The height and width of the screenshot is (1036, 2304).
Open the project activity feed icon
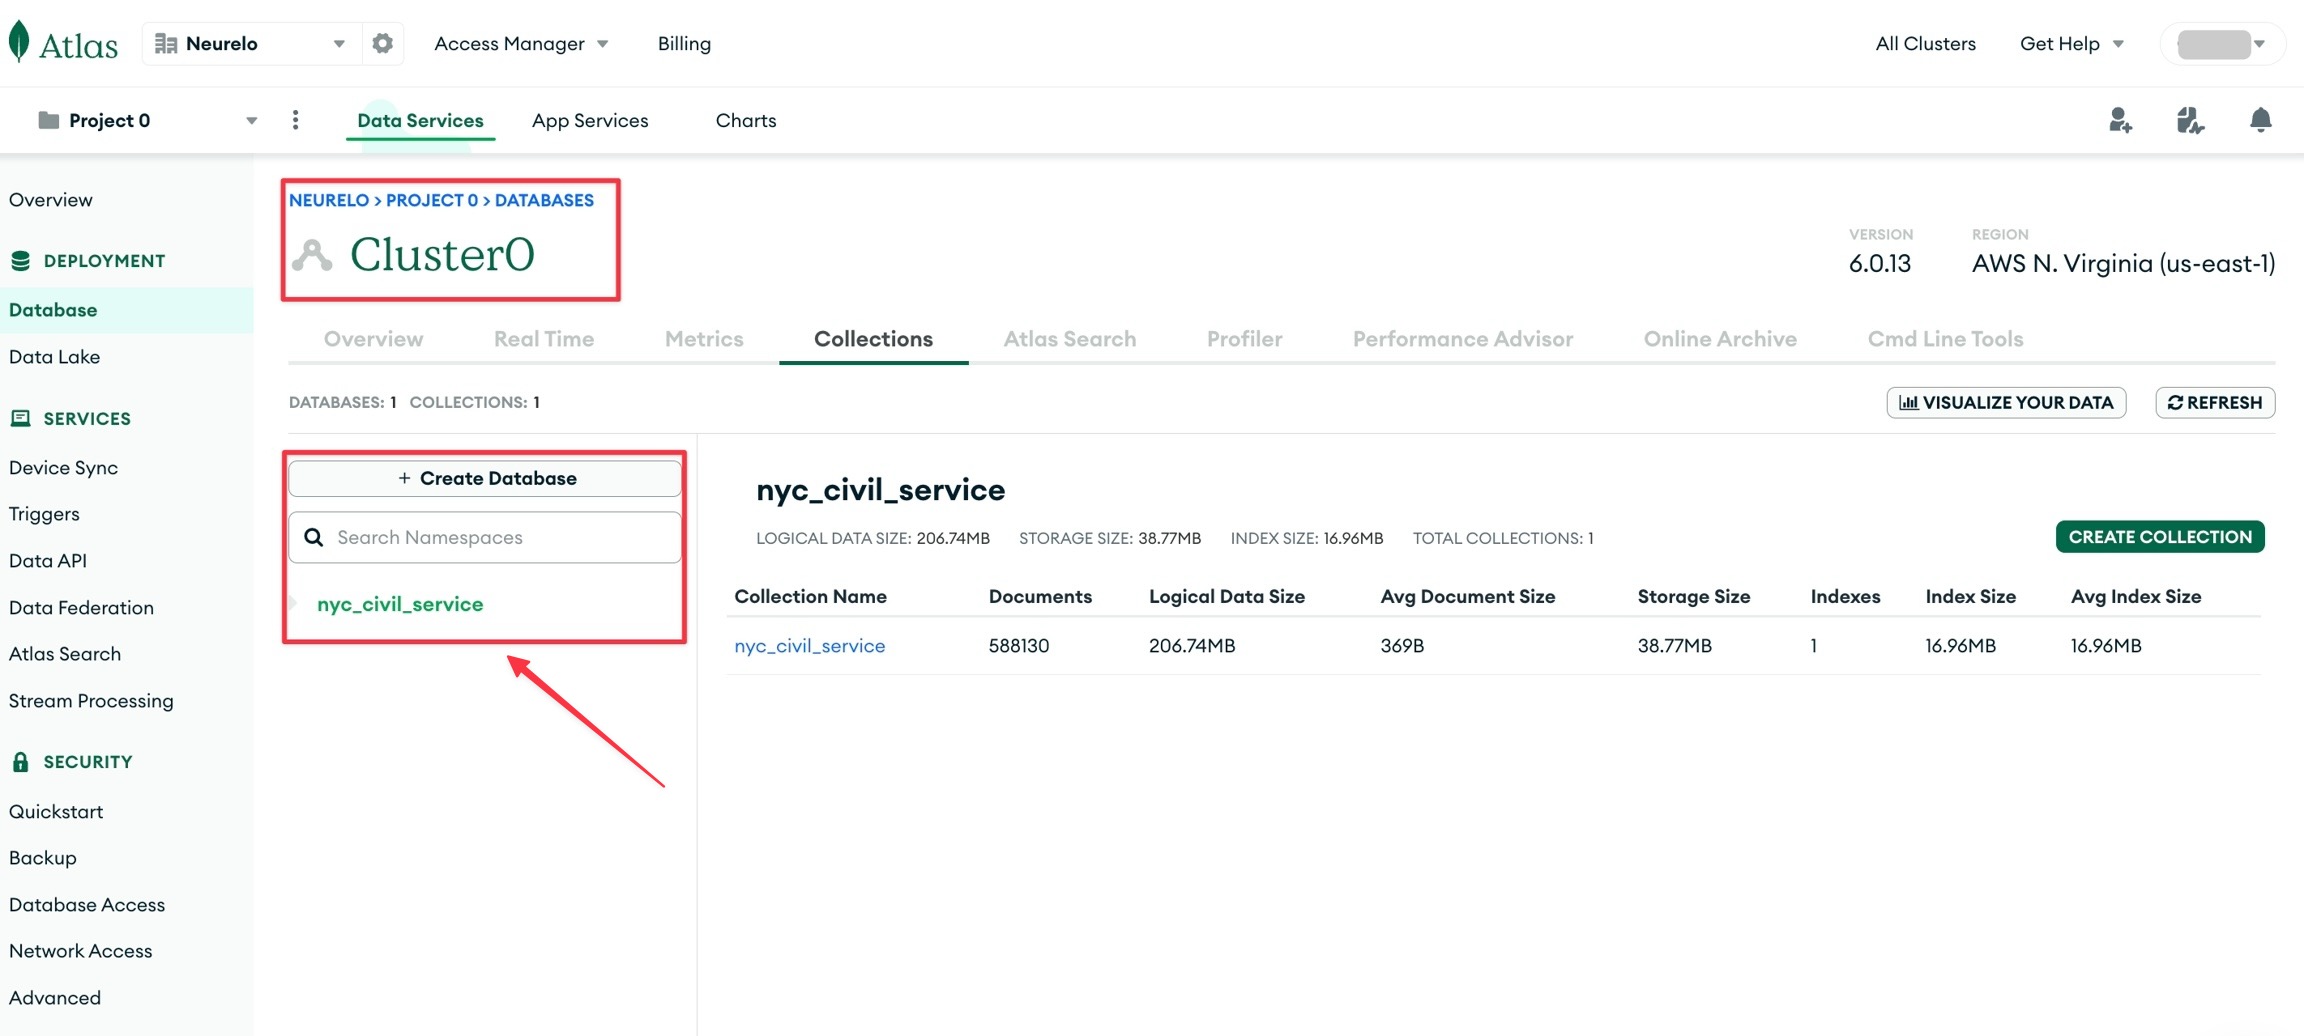click(2189, 121)
